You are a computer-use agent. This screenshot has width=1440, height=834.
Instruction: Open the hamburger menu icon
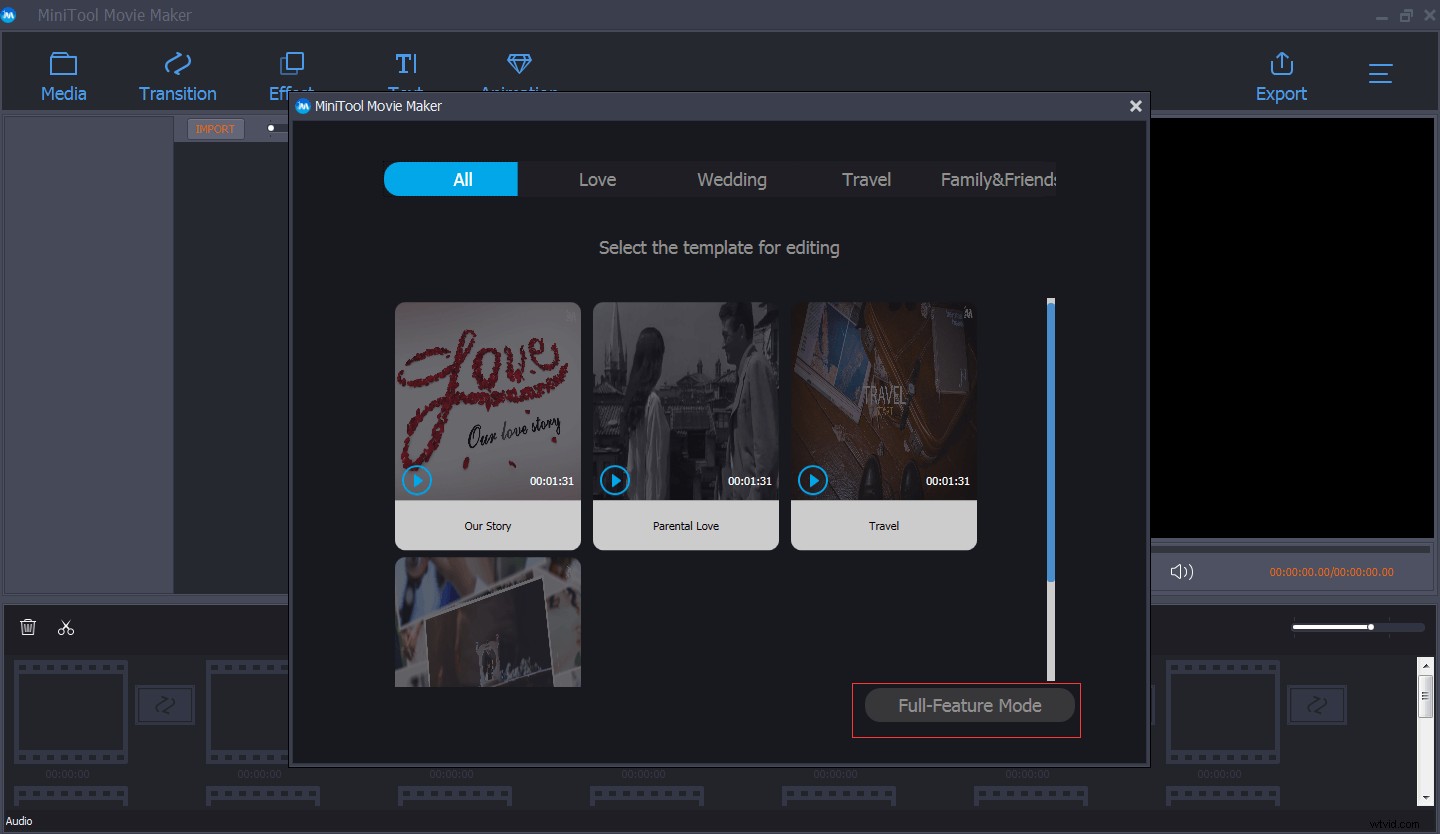coord(1381,74)
